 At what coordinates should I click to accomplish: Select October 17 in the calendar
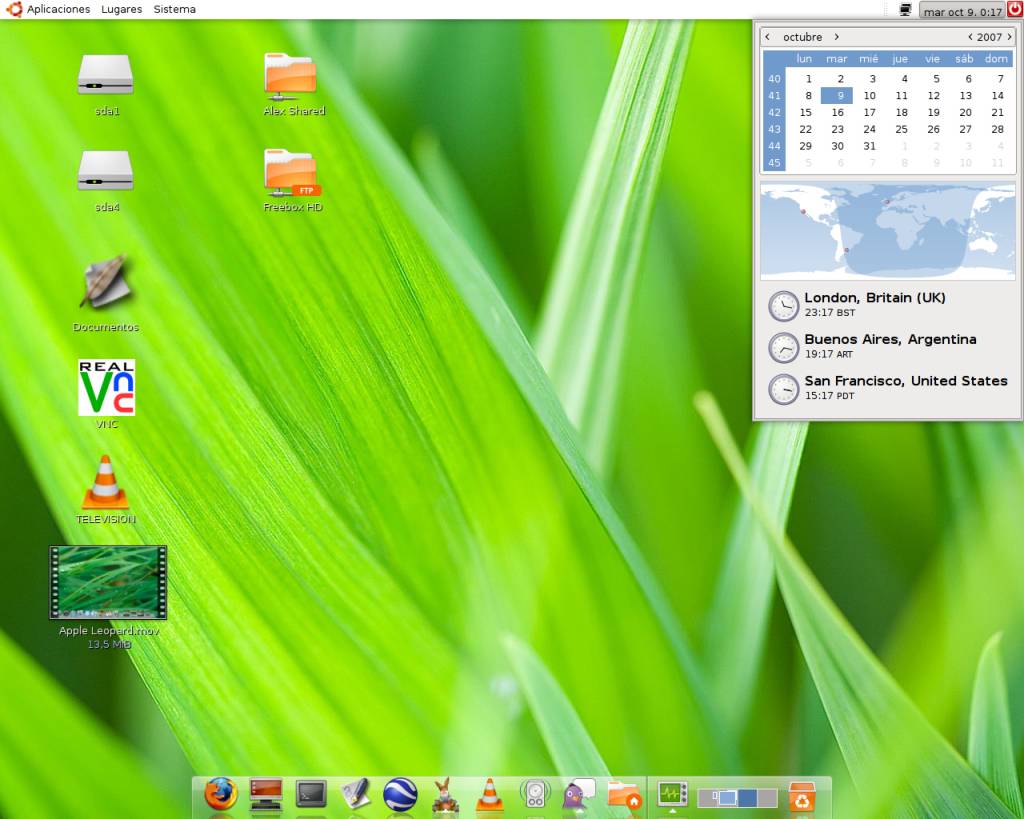(869, 112)
